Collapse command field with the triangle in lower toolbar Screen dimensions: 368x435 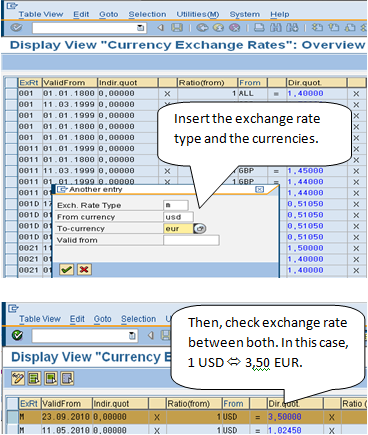[151, 335]
